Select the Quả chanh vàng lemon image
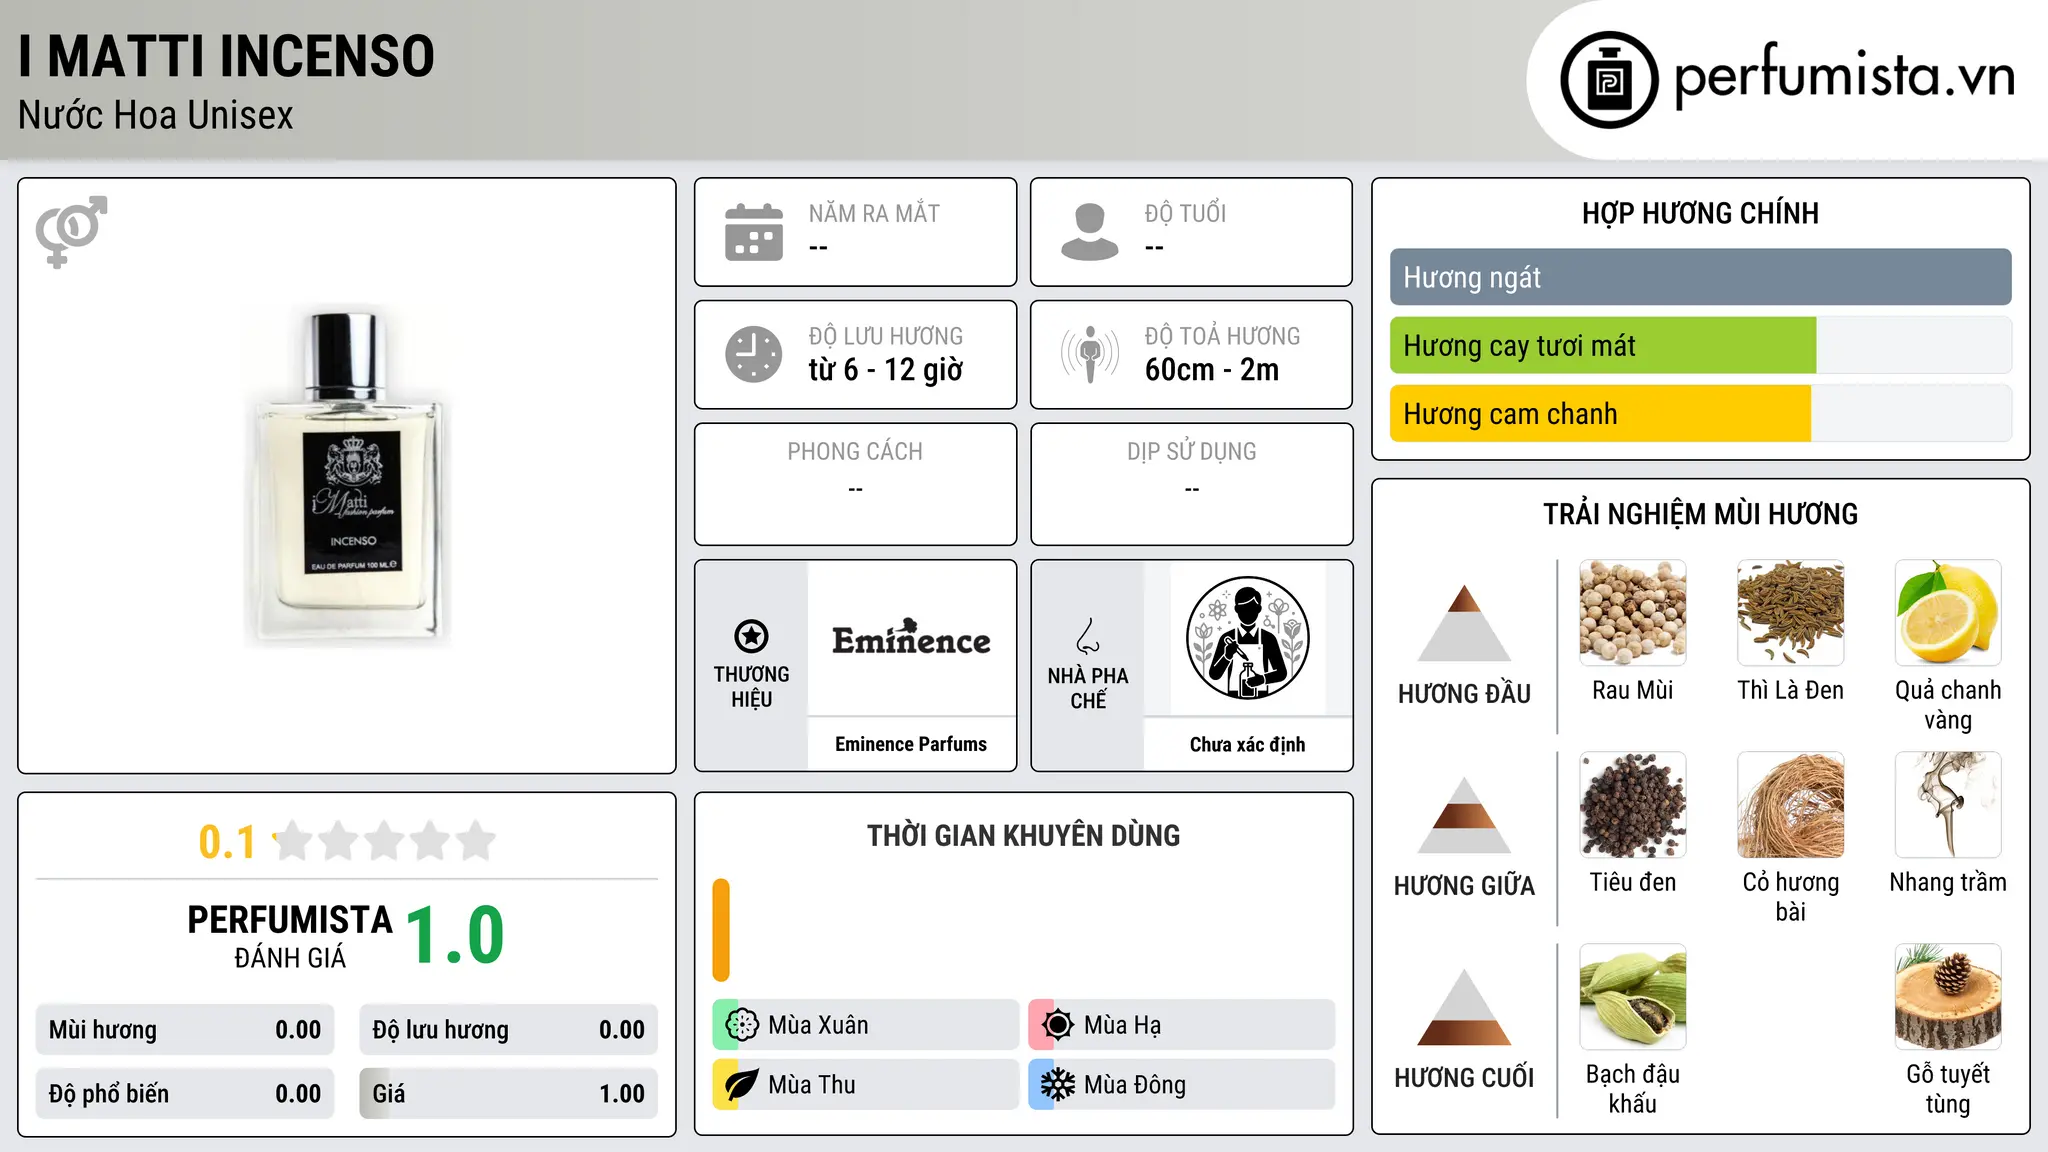Viewport: 2048px width, 1152px height. 1948,613
